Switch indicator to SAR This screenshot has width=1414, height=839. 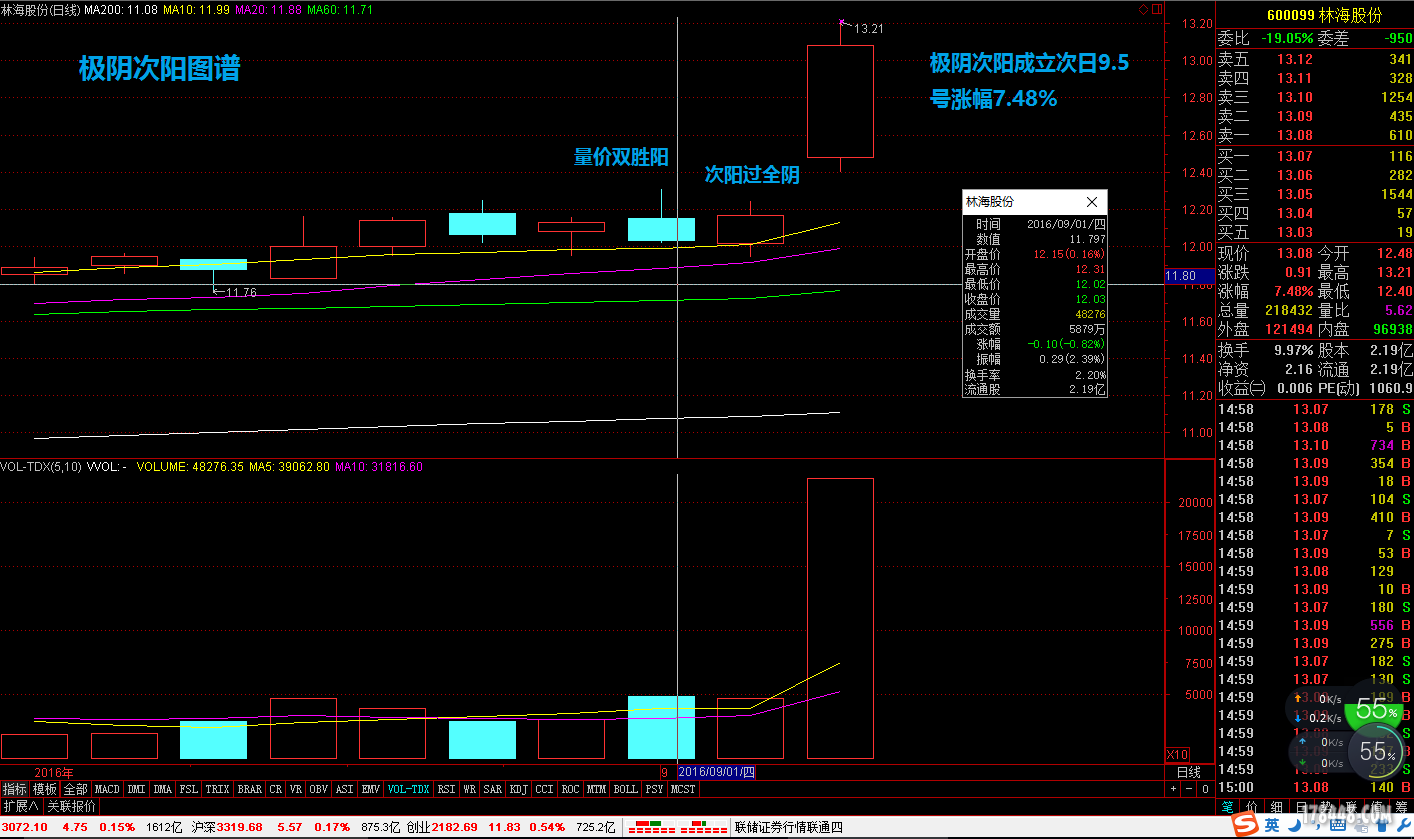(493, 789)
